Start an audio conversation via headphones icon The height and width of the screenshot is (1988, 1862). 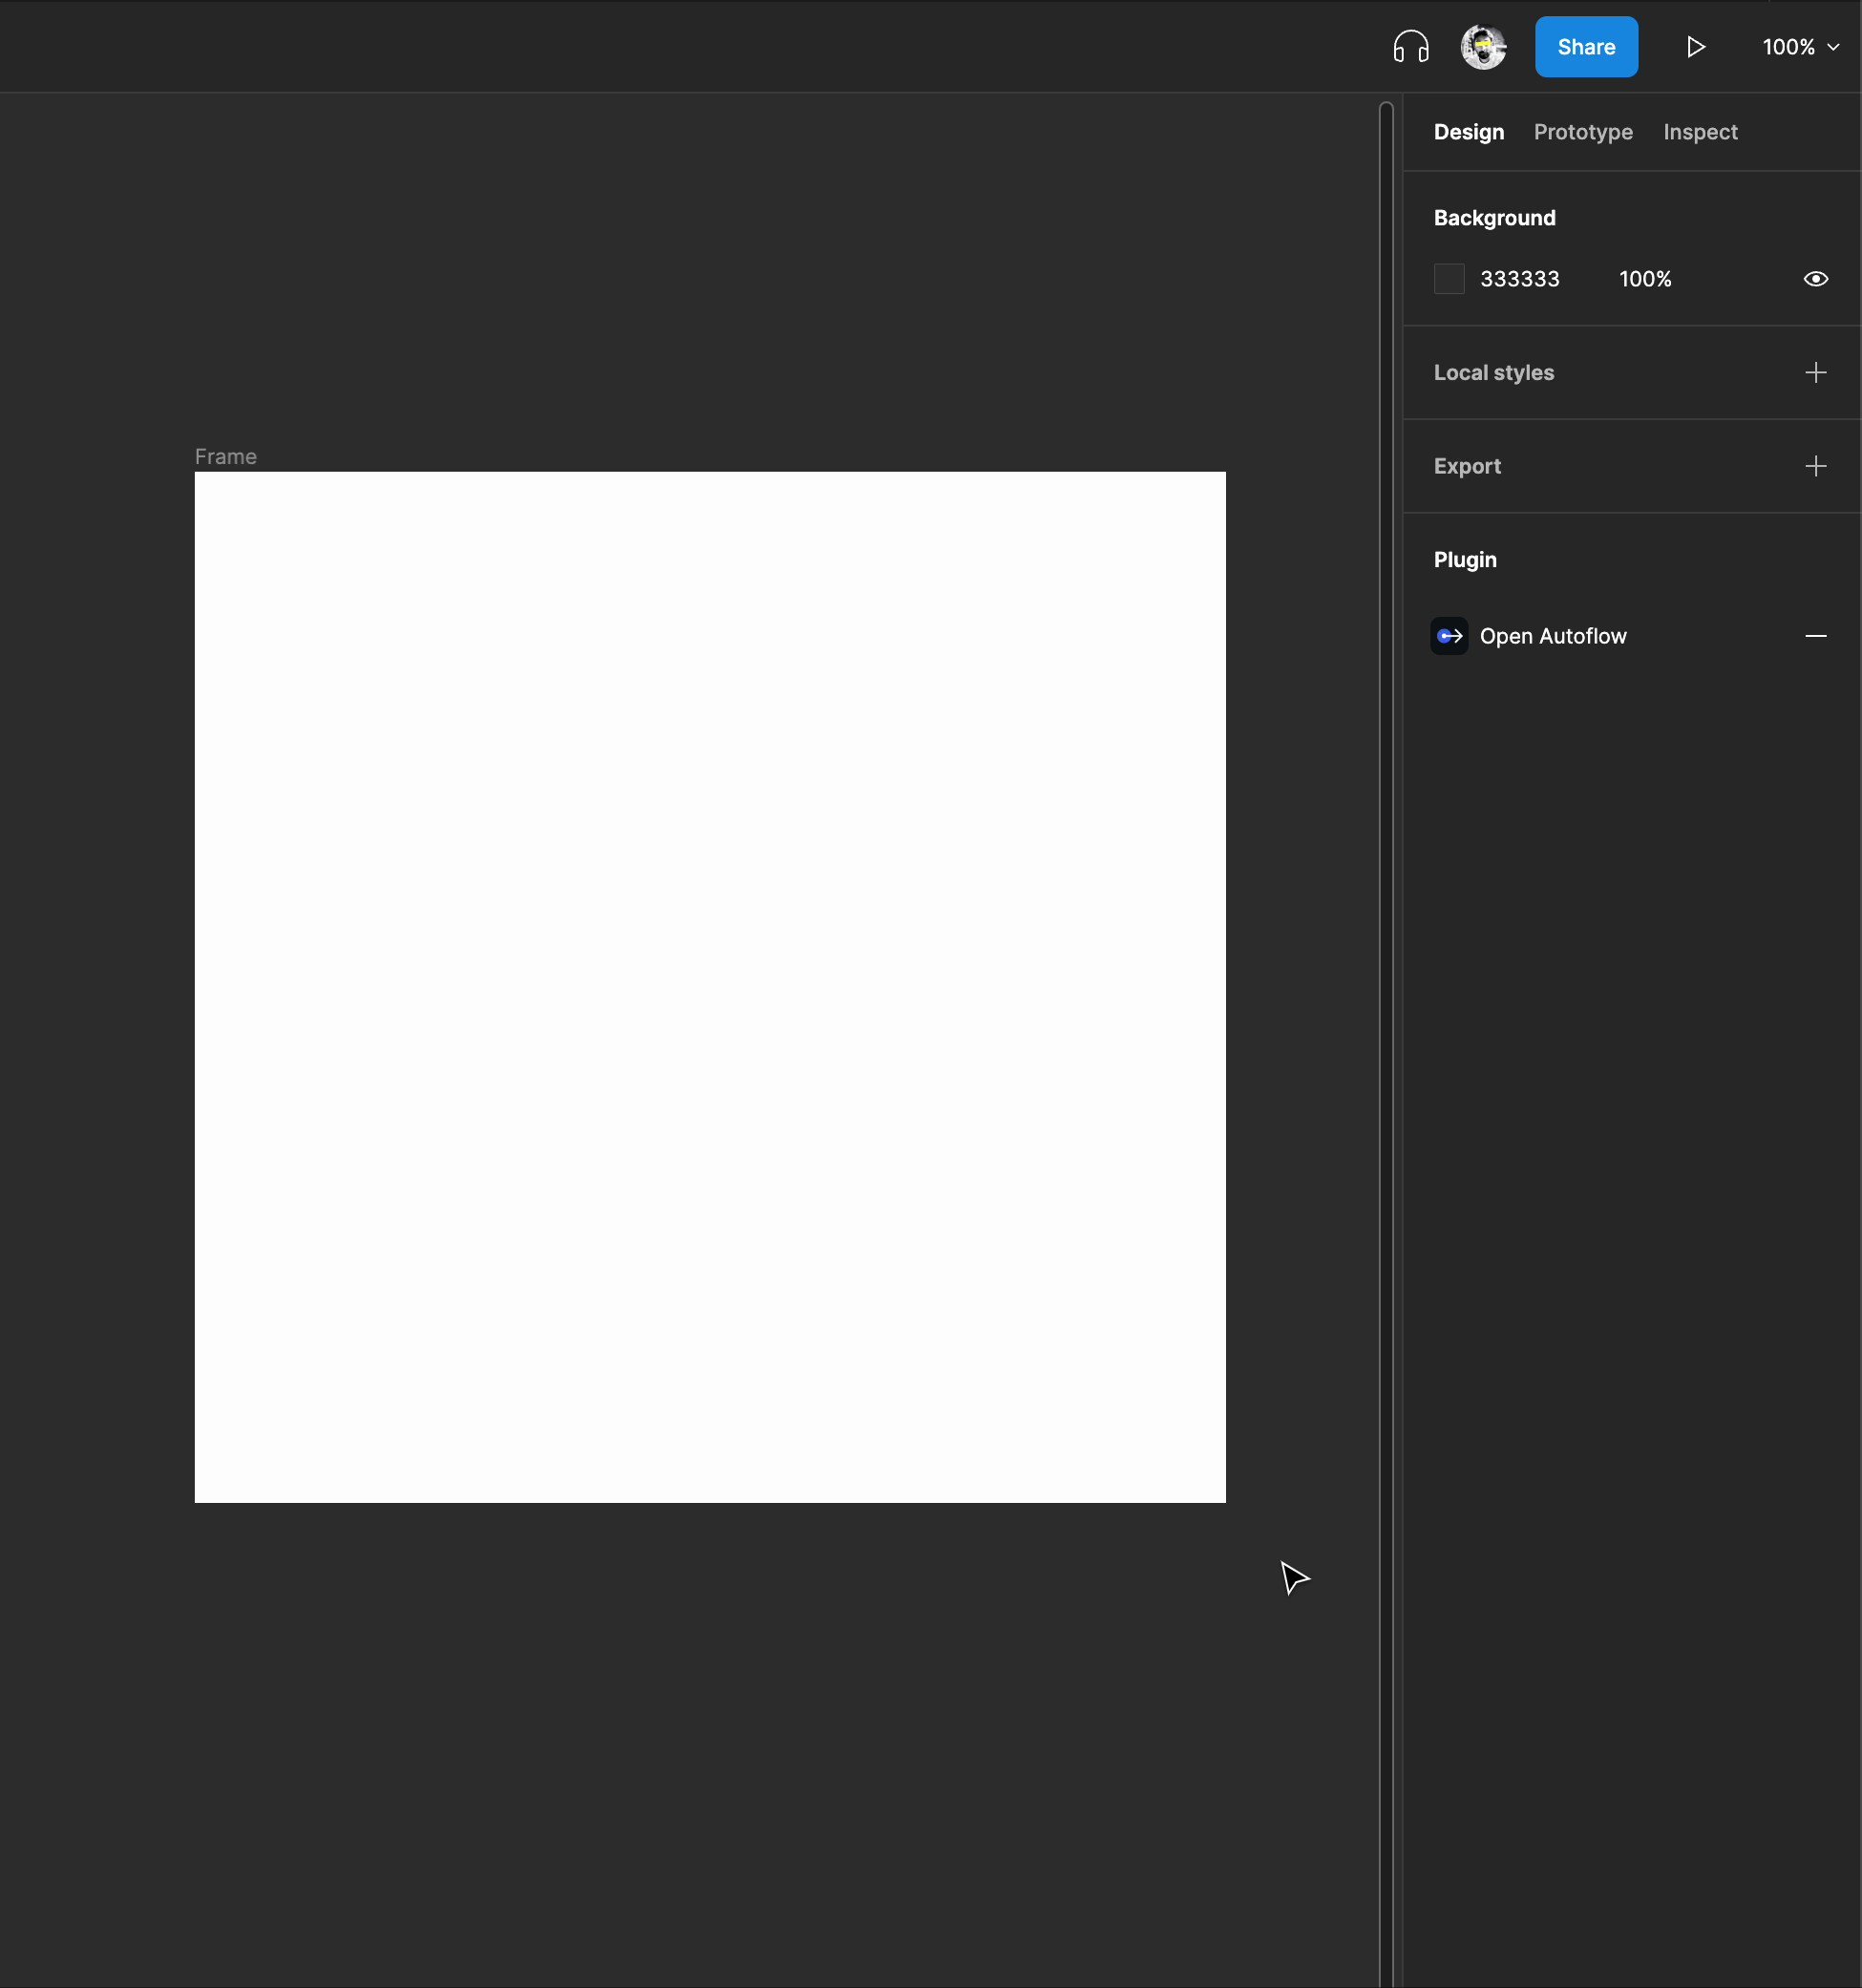click(1410, 46)
